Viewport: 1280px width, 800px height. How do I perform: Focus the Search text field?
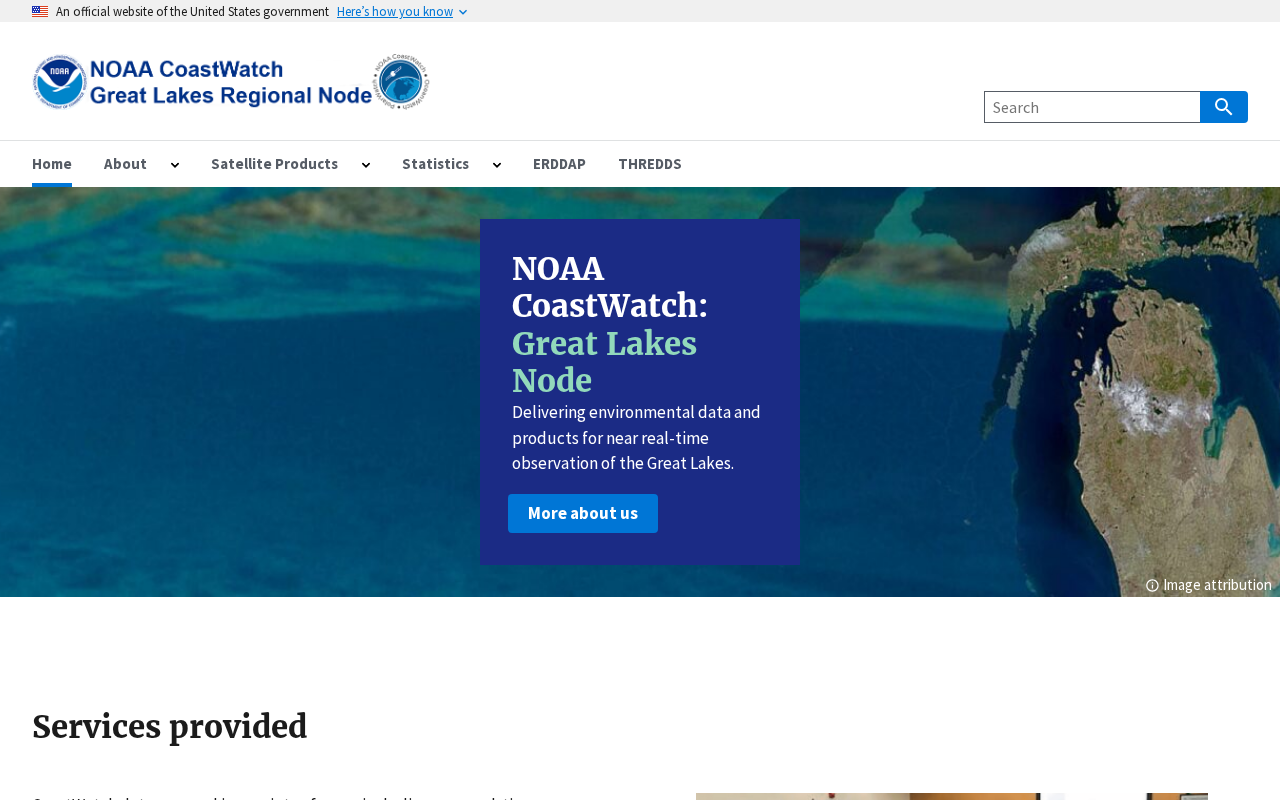click(1092, 107)
